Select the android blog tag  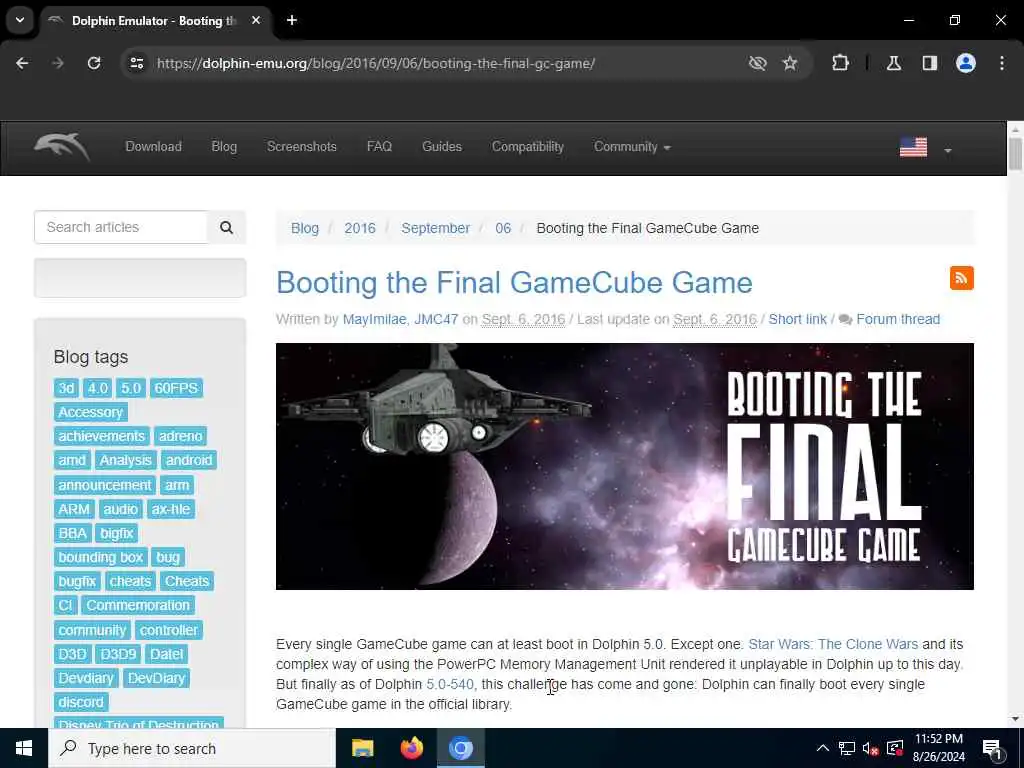point(189,460)
